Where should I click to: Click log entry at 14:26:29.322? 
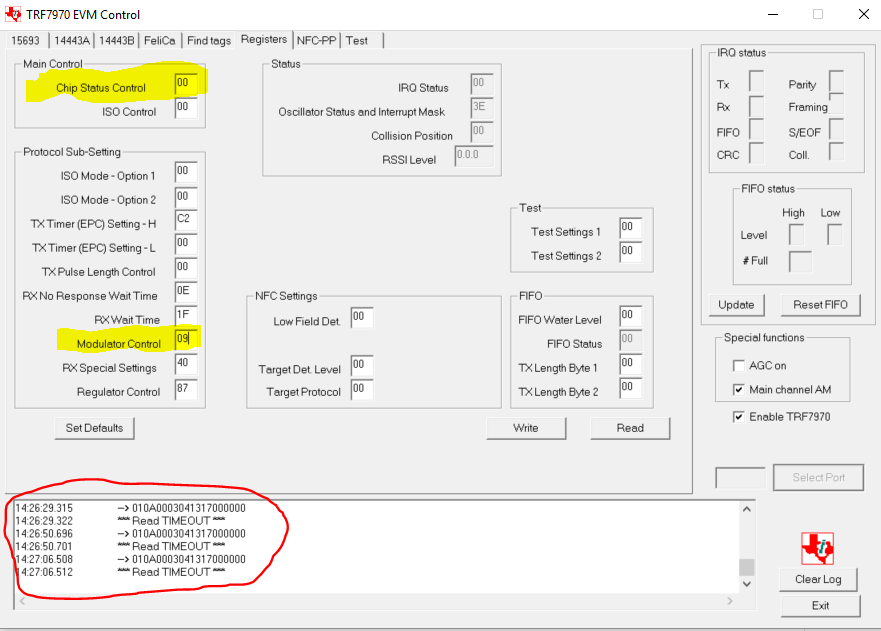pyautogui.click(x=120, y=521)
